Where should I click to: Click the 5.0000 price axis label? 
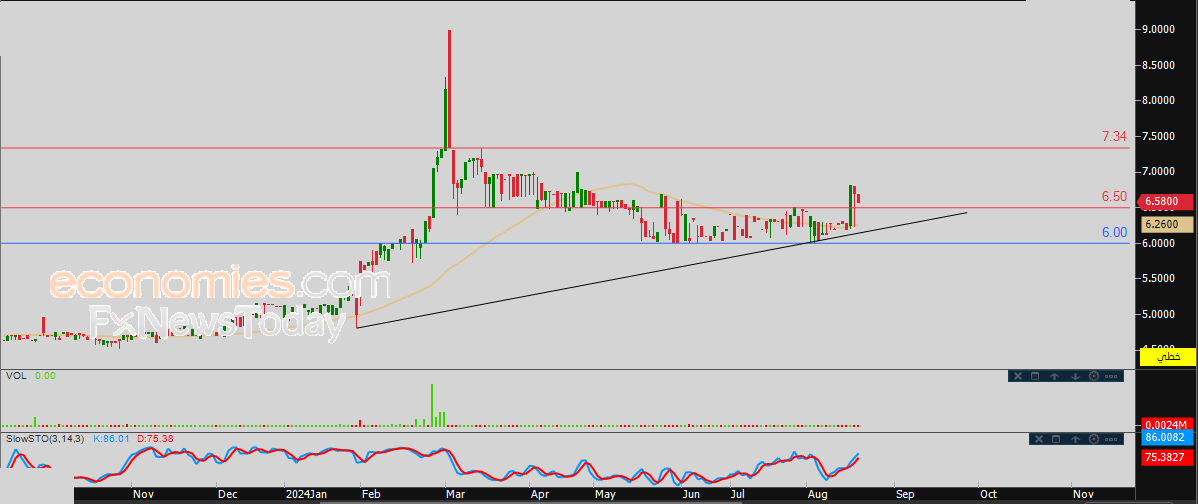[x=1158, y=314]
